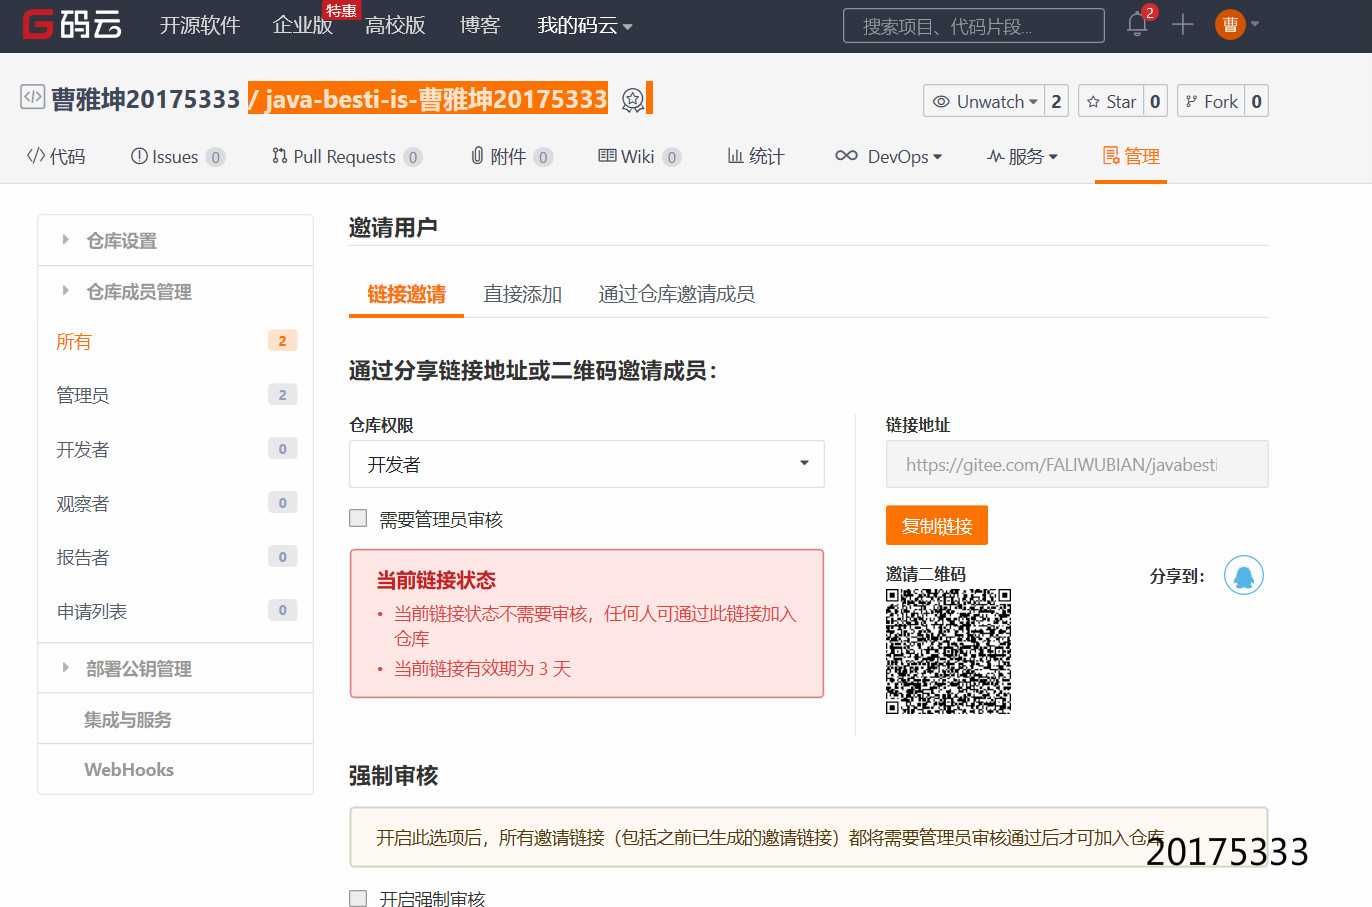Image resolution: width=1372 pixels, height=907 pixels.
Task: Switch to the 链接邀请 tab
Action: click(406, 294)
